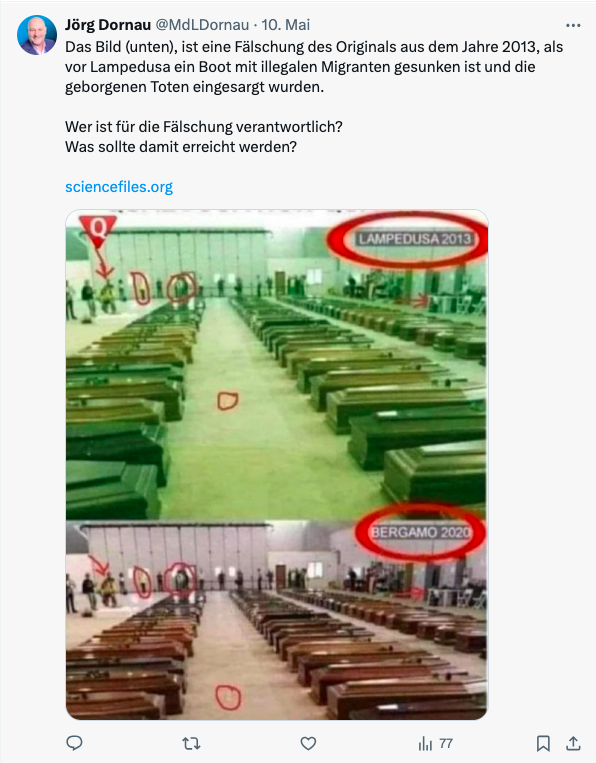
Task: Click the LAMPEDUSA 2013 label in image
Action: click(415, 239)
